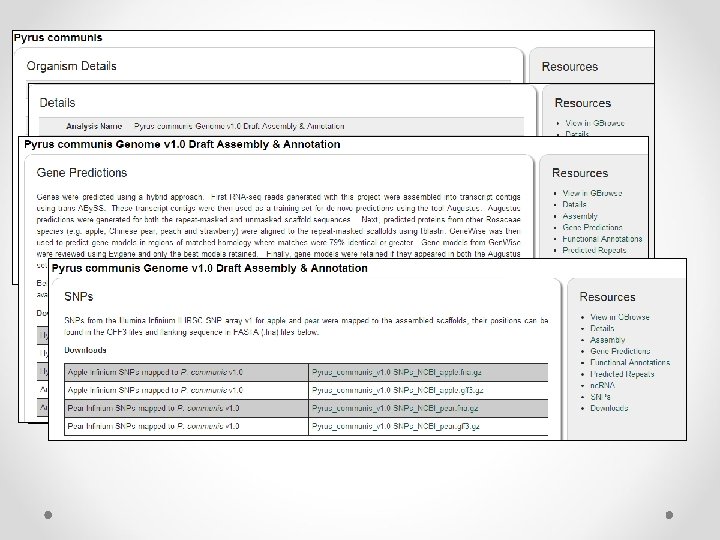The width and height of the screenshot is (720, 540).
Task: Download Pyrus_communis_v1.0 SNPs_NCBI_pear.gff3.gz file
Action: pyautogui.click(x=396, y=426)
